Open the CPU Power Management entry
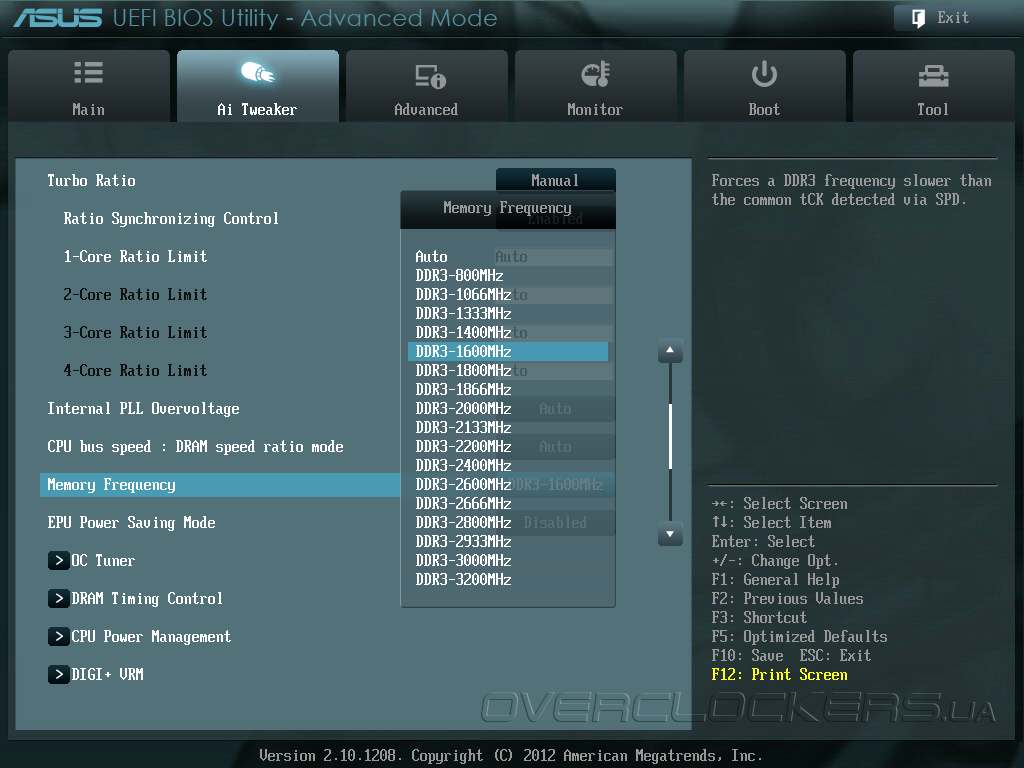The image size is (1024, 768). click(151, 636)
